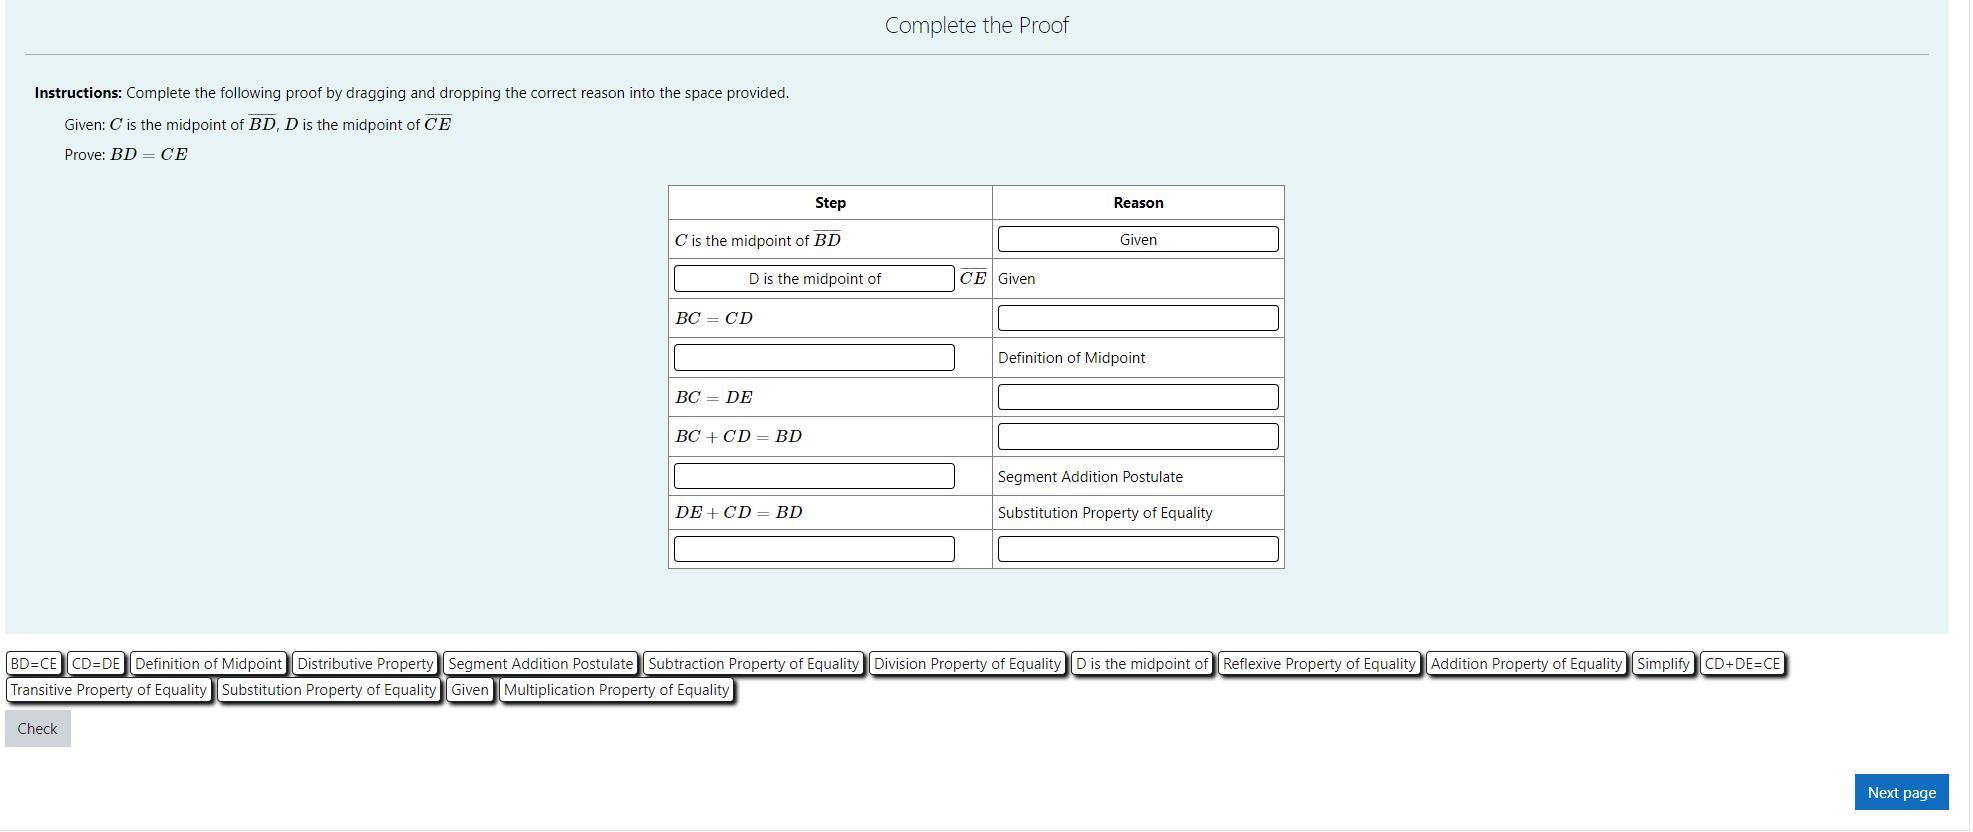Select Substitution Property of Equality tile in answer bank
Viewport: 1973px width, 832px height.
(329, 690)
